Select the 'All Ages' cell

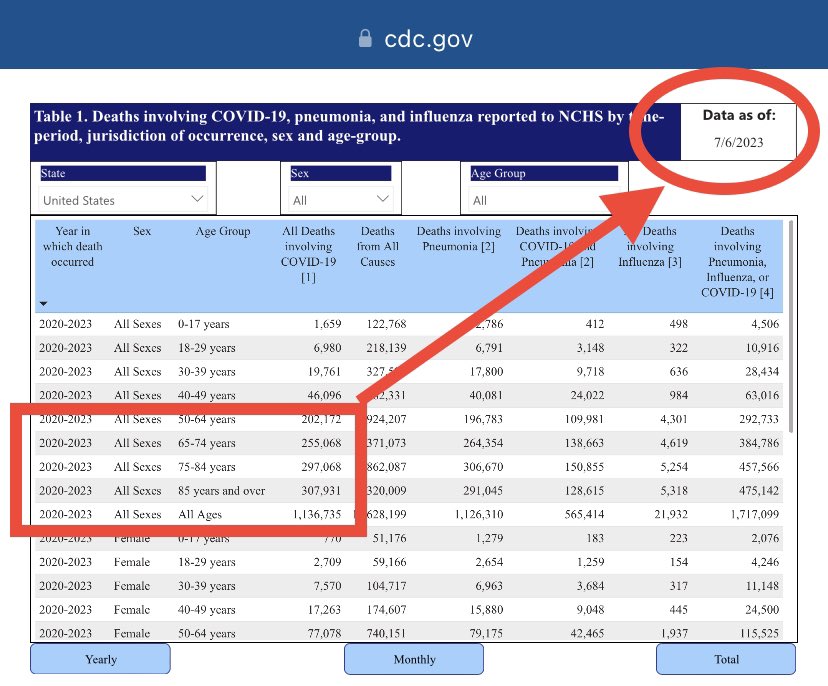[x=200, y=514]
